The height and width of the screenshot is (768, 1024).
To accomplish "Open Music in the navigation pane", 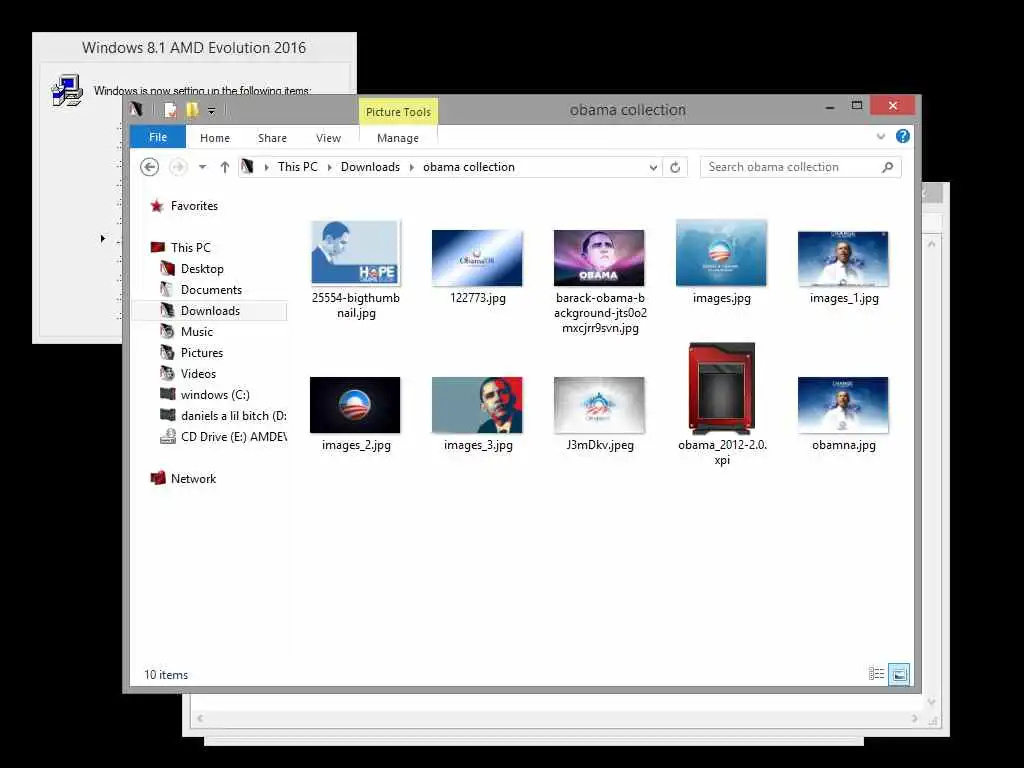I will tap(197, 331).
